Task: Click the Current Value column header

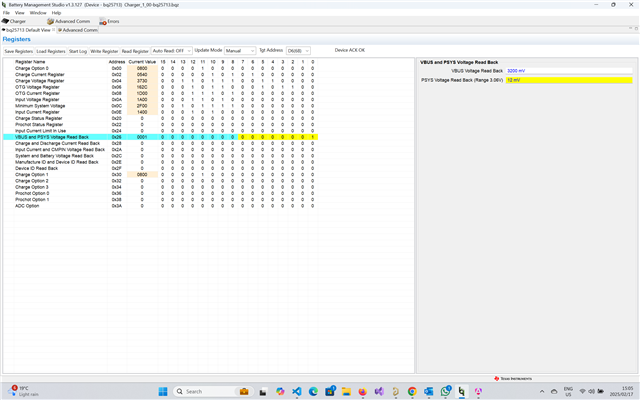Action: (142, 62)
